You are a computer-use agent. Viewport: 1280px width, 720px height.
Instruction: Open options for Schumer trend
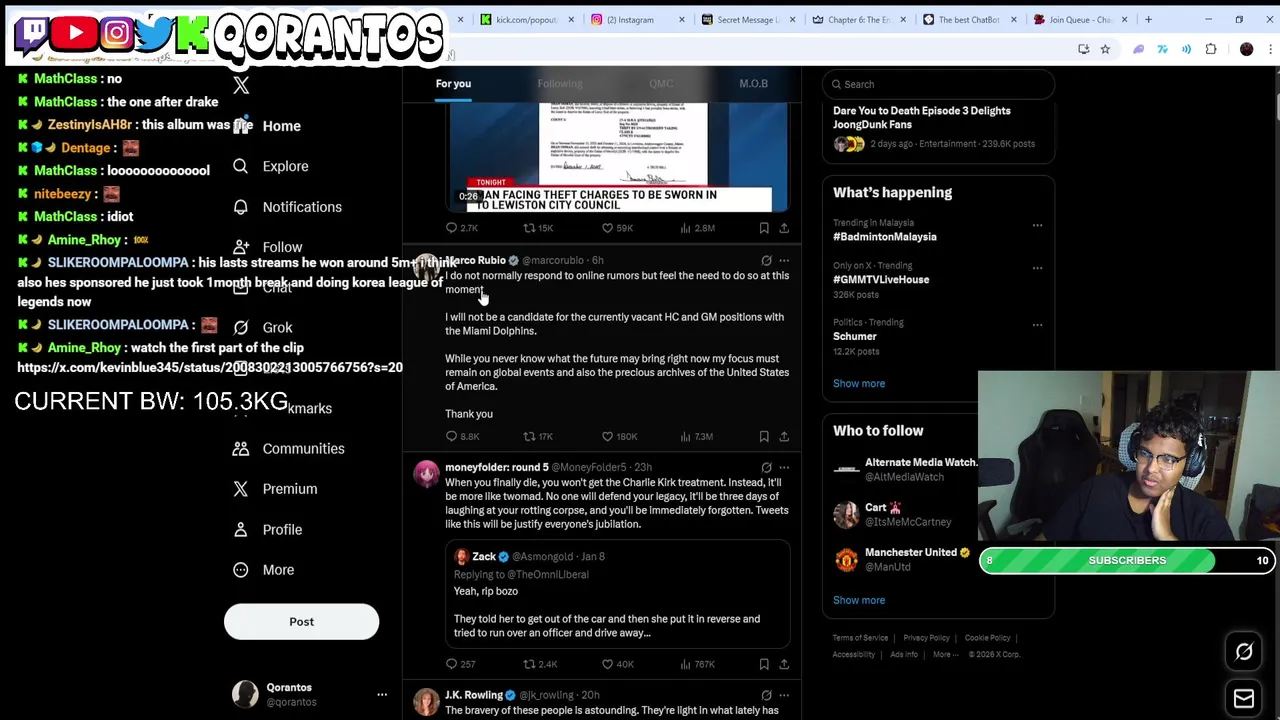pos(1037,325)
